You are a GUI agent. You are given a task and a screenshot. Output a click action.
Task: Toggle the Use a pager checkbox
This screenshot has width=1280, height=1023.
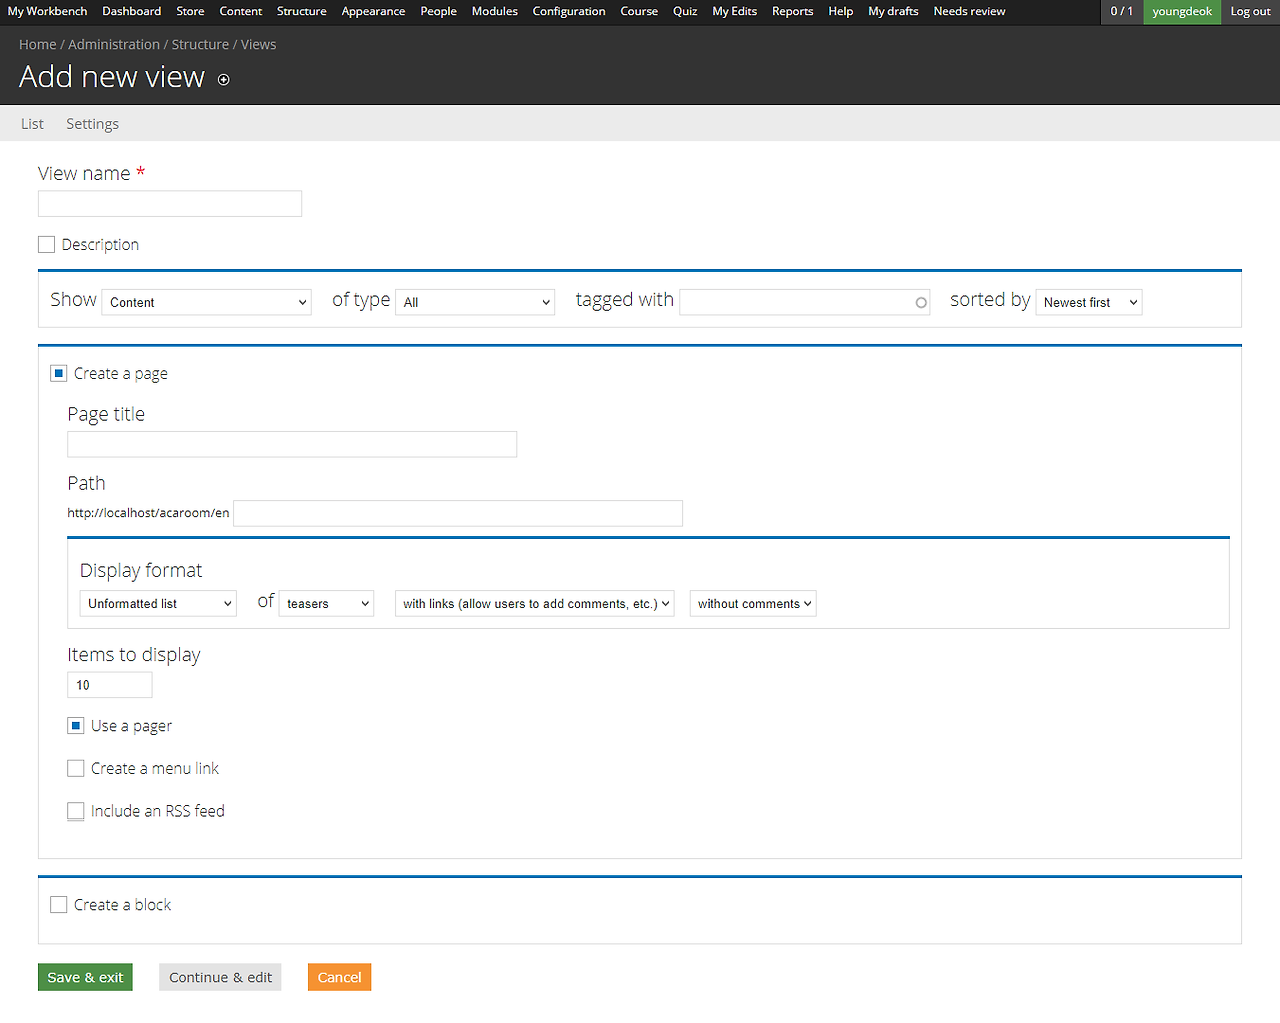click(76, 726)
